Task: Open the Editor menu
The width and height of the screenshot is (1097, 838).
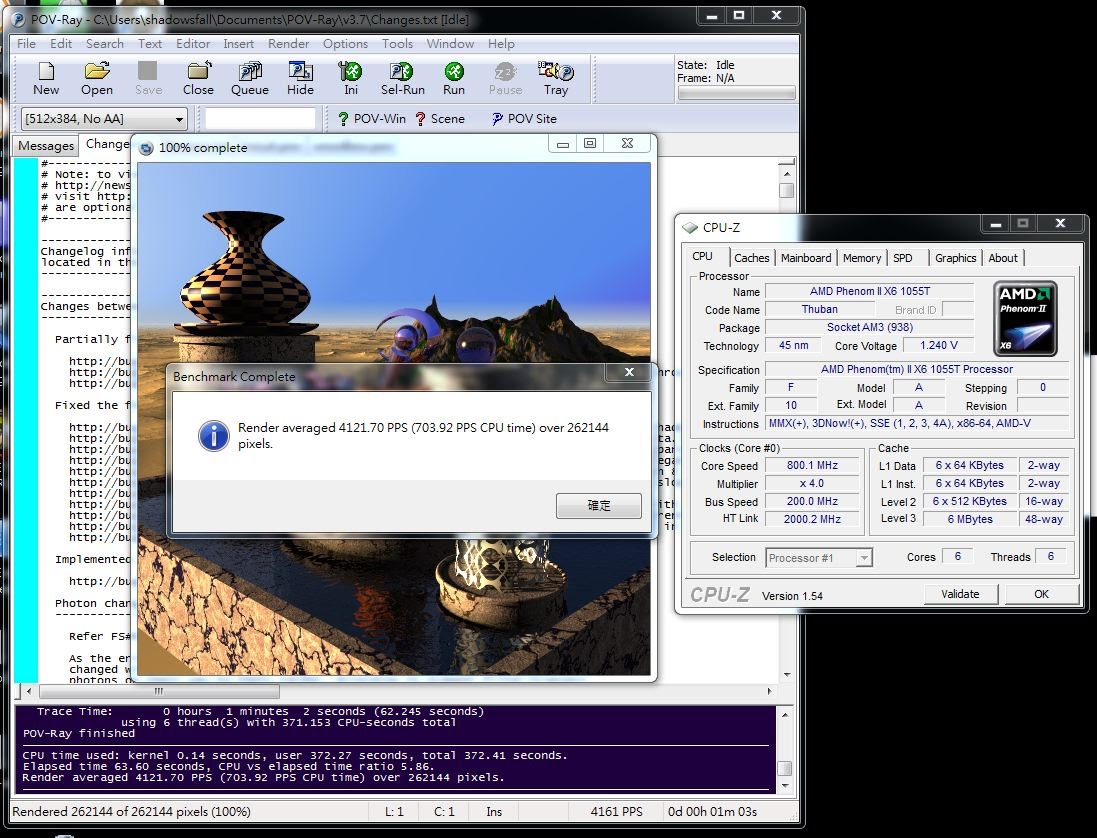Action: coord(193,43)
